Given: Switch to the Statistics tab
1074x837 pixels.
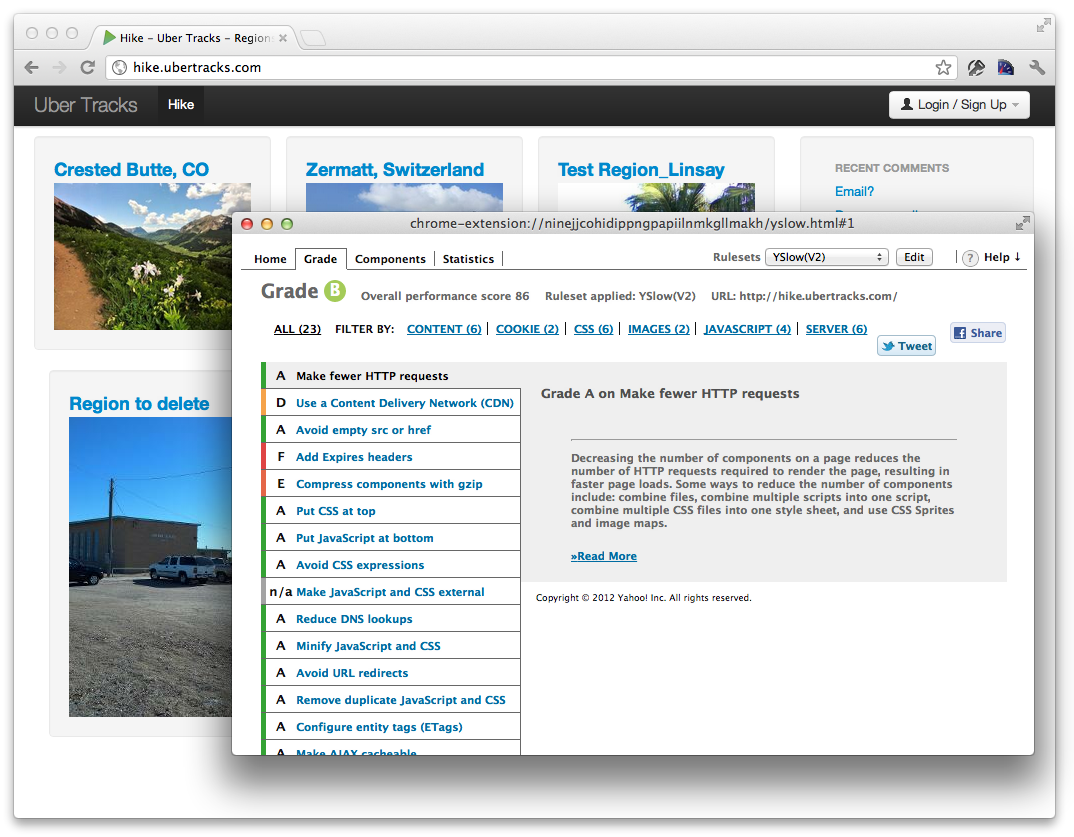Looking at the screenshot, I should 468,259.
